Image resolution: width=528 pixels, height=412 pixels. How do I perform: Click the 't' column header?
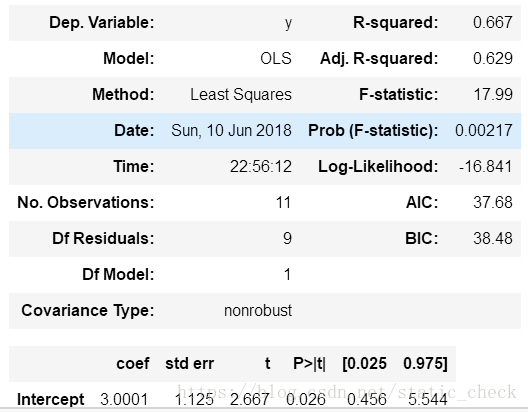coord(267,364)
